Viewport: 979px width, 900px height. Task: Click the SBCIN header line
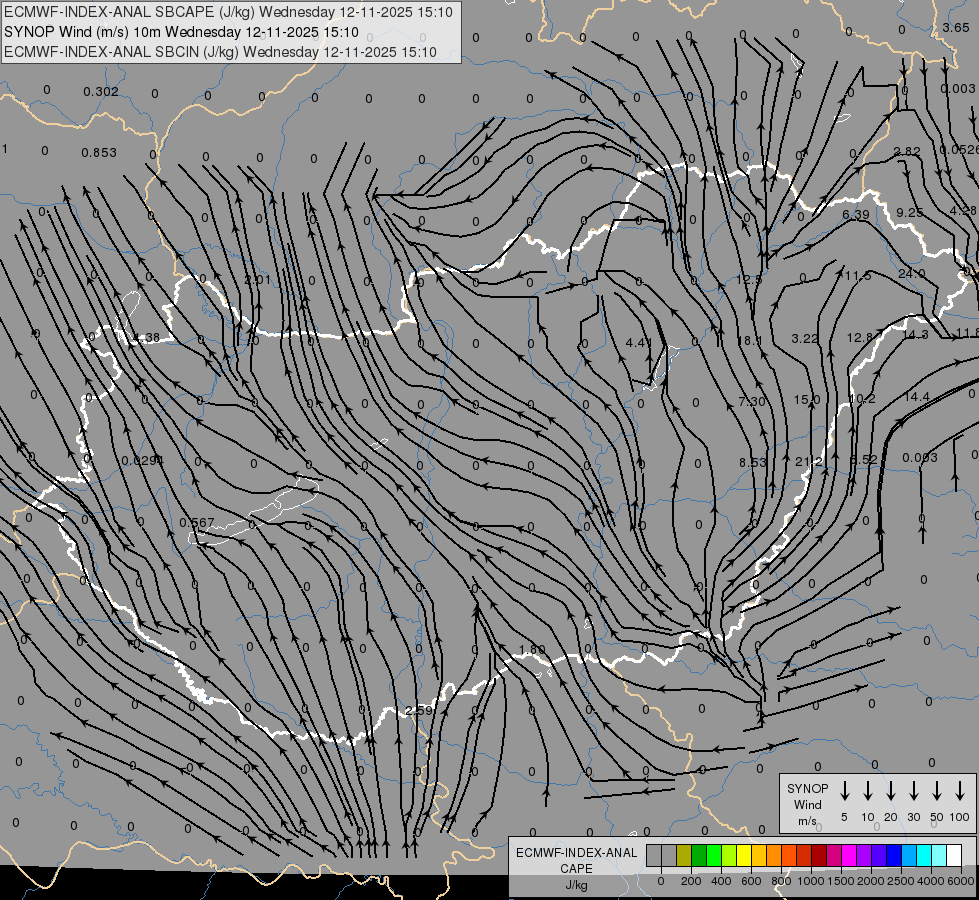click(220, 52)
